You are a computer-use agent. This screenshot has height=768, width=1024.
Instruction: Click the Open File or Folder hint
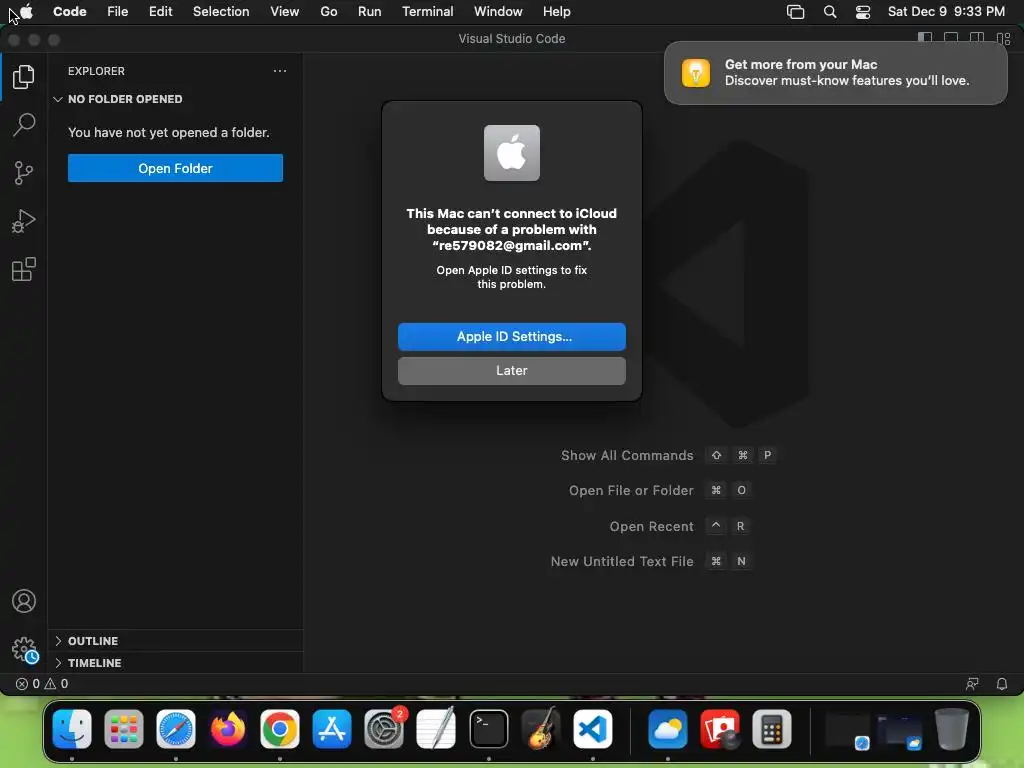coord(660,490)
